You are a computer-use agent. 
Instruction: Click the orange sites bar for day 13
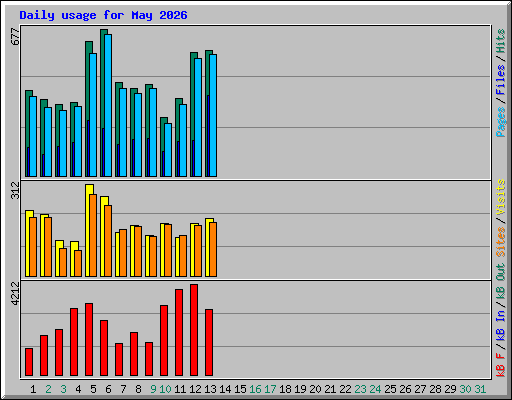213,249
